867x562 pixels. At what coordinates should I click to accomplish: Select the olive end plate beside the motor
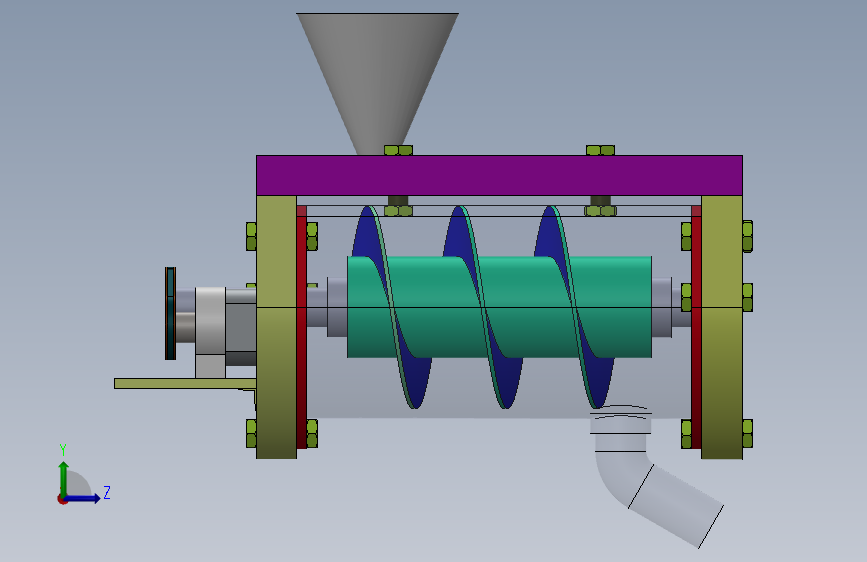(276, 327)
